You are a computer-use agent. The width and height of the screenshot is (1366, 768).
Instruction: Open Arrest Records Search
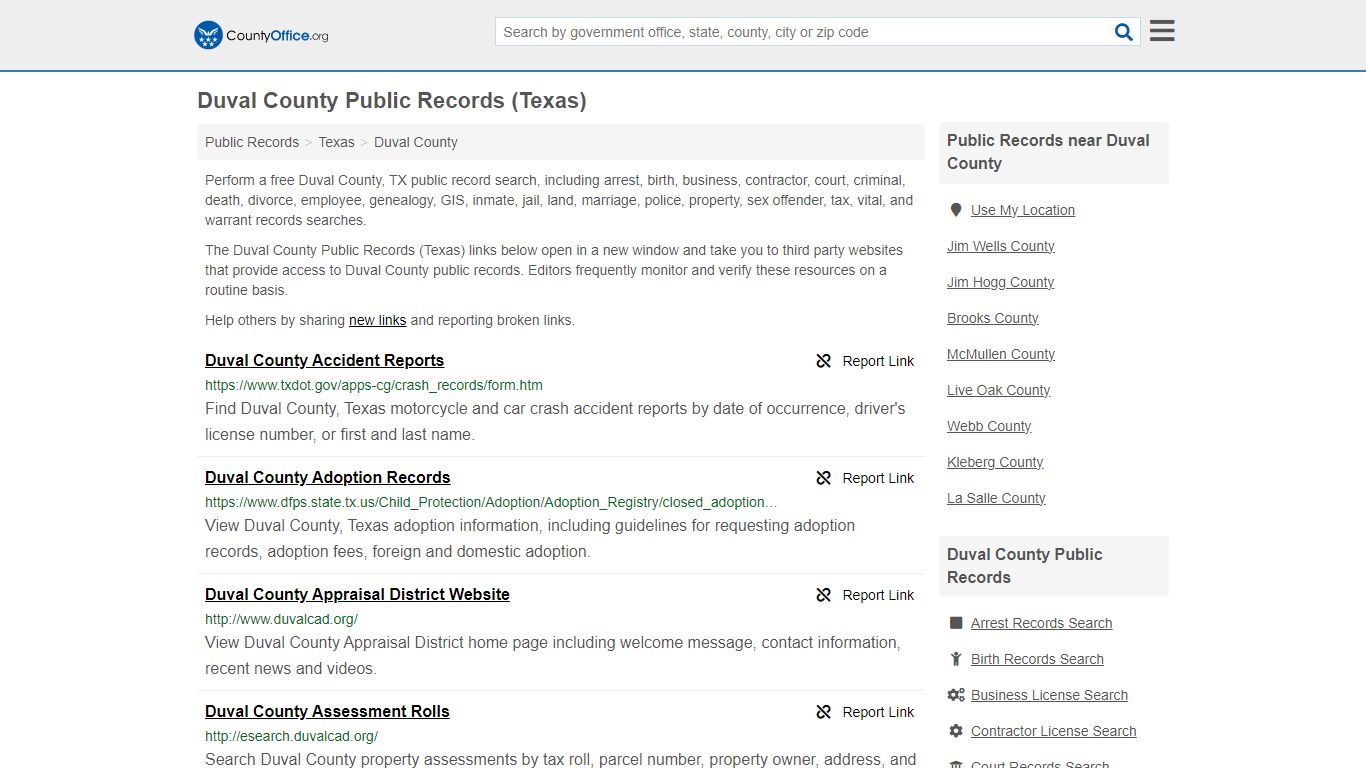coord(1041,623)
